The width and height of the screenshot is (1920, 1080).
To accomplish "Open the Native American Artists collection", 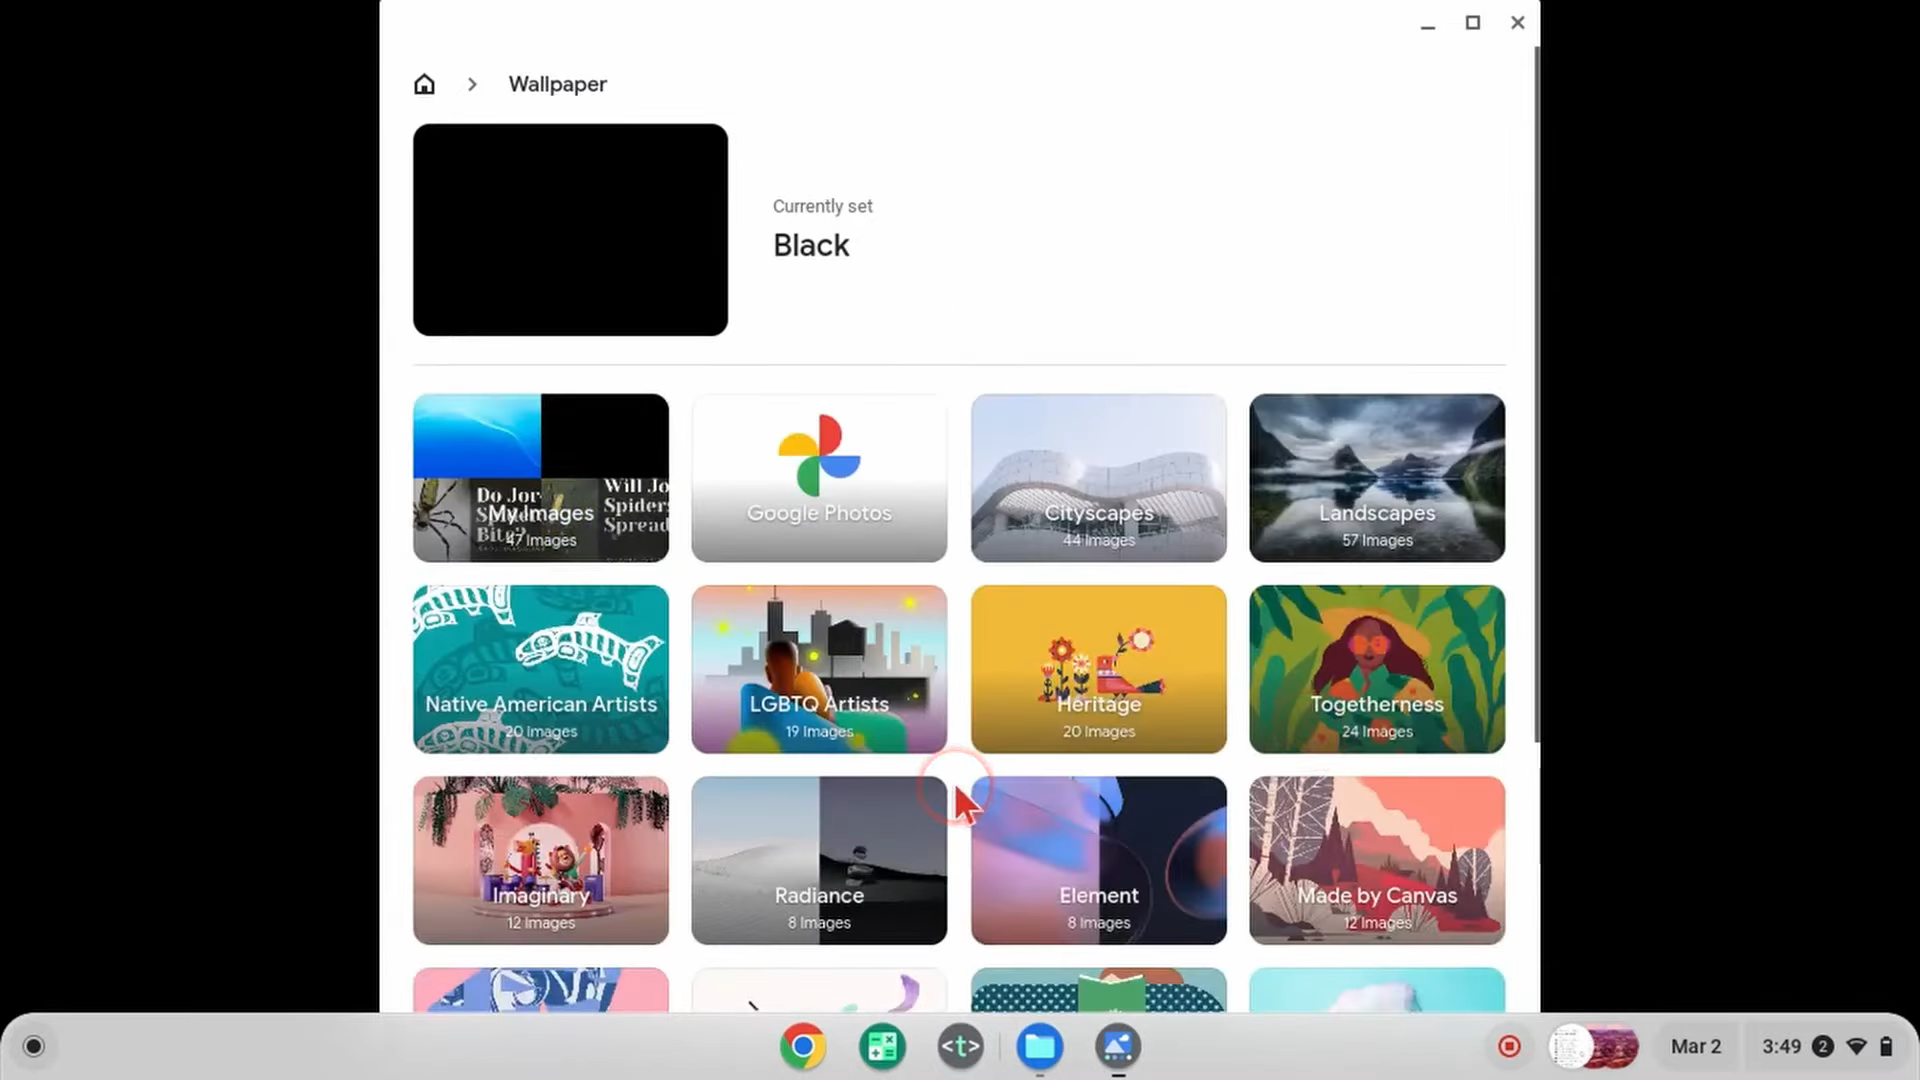I will (x=540, y=668).
